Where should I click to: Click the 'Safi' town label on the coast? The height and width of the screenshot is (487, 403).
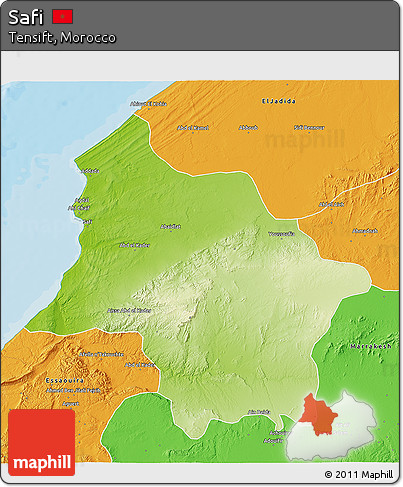click(x=87, y=221)
